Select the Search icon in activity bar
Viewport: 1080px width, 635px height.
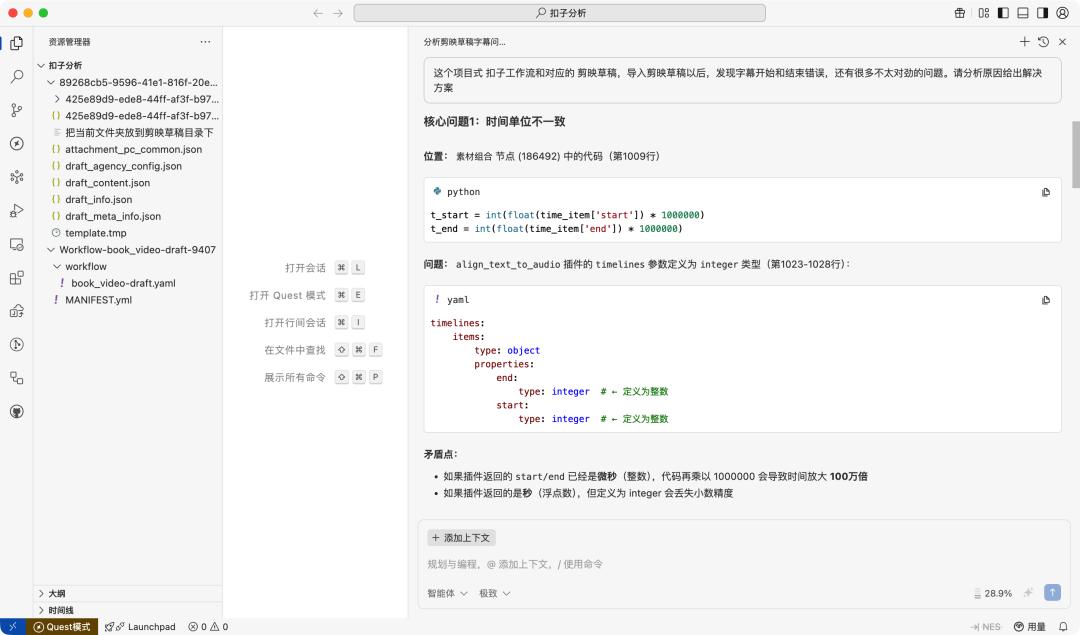pos(15,76)
